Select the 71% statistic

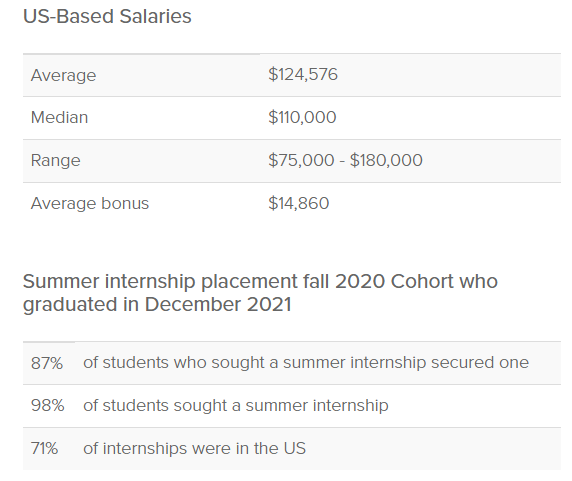click(x=44, y=449)
